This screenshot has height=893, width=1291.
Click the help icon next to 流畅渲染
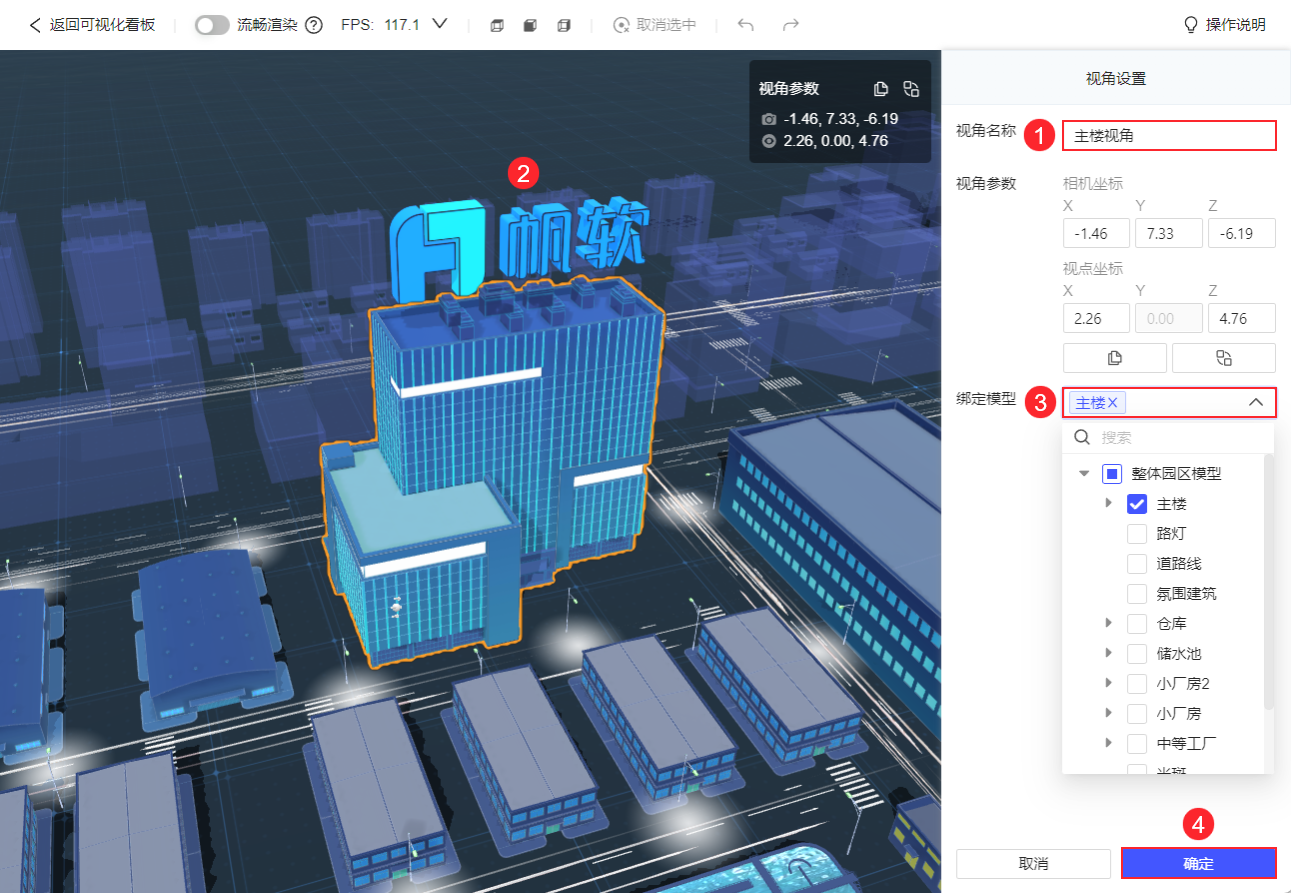[x=314, y=25]
